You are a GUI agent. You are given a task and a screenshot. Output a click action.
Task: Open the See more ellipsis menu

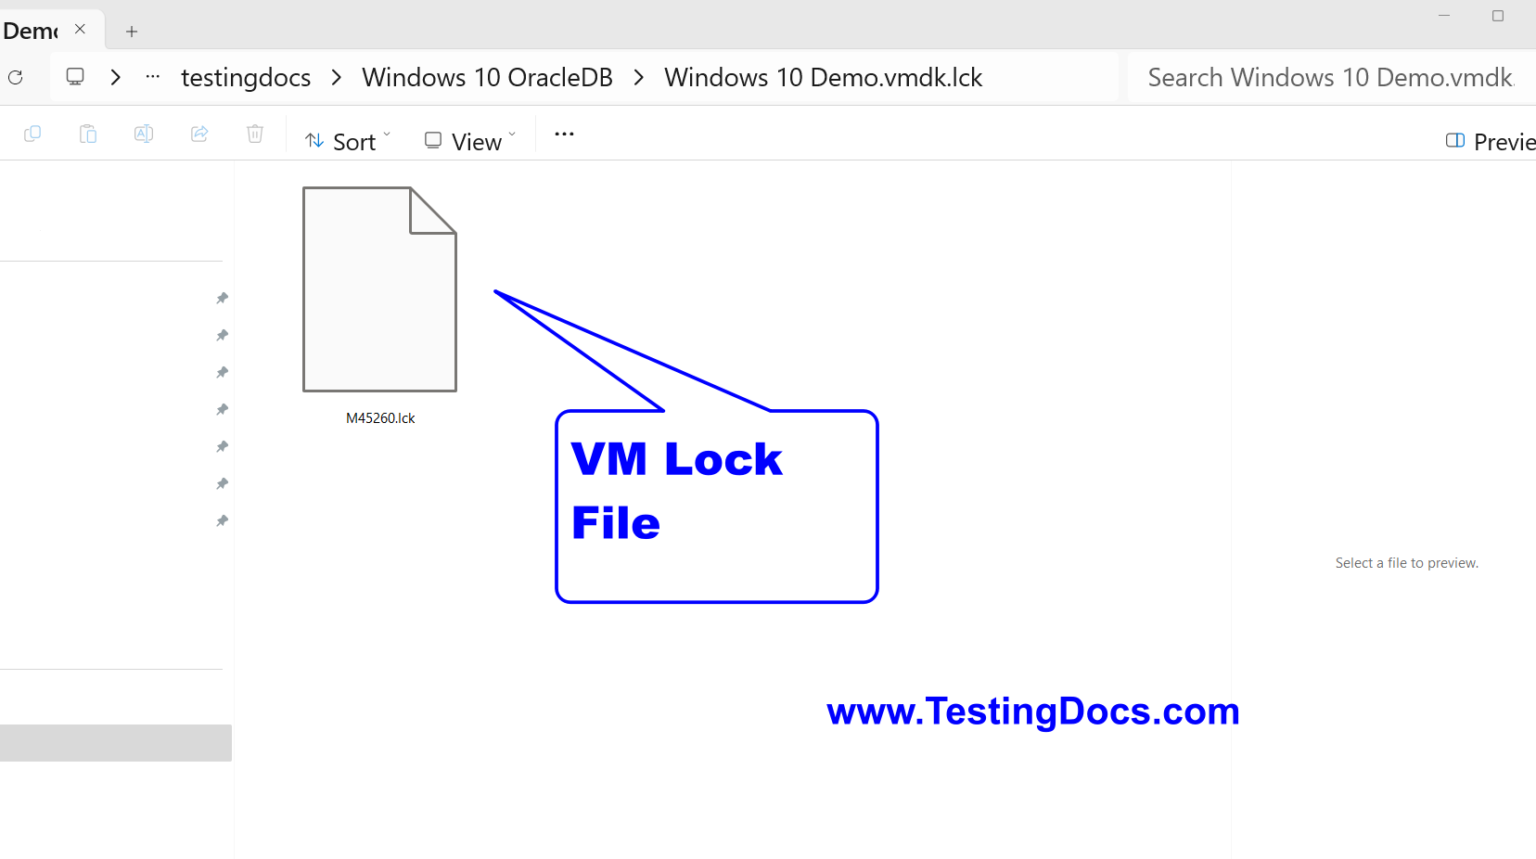(563, 133)
